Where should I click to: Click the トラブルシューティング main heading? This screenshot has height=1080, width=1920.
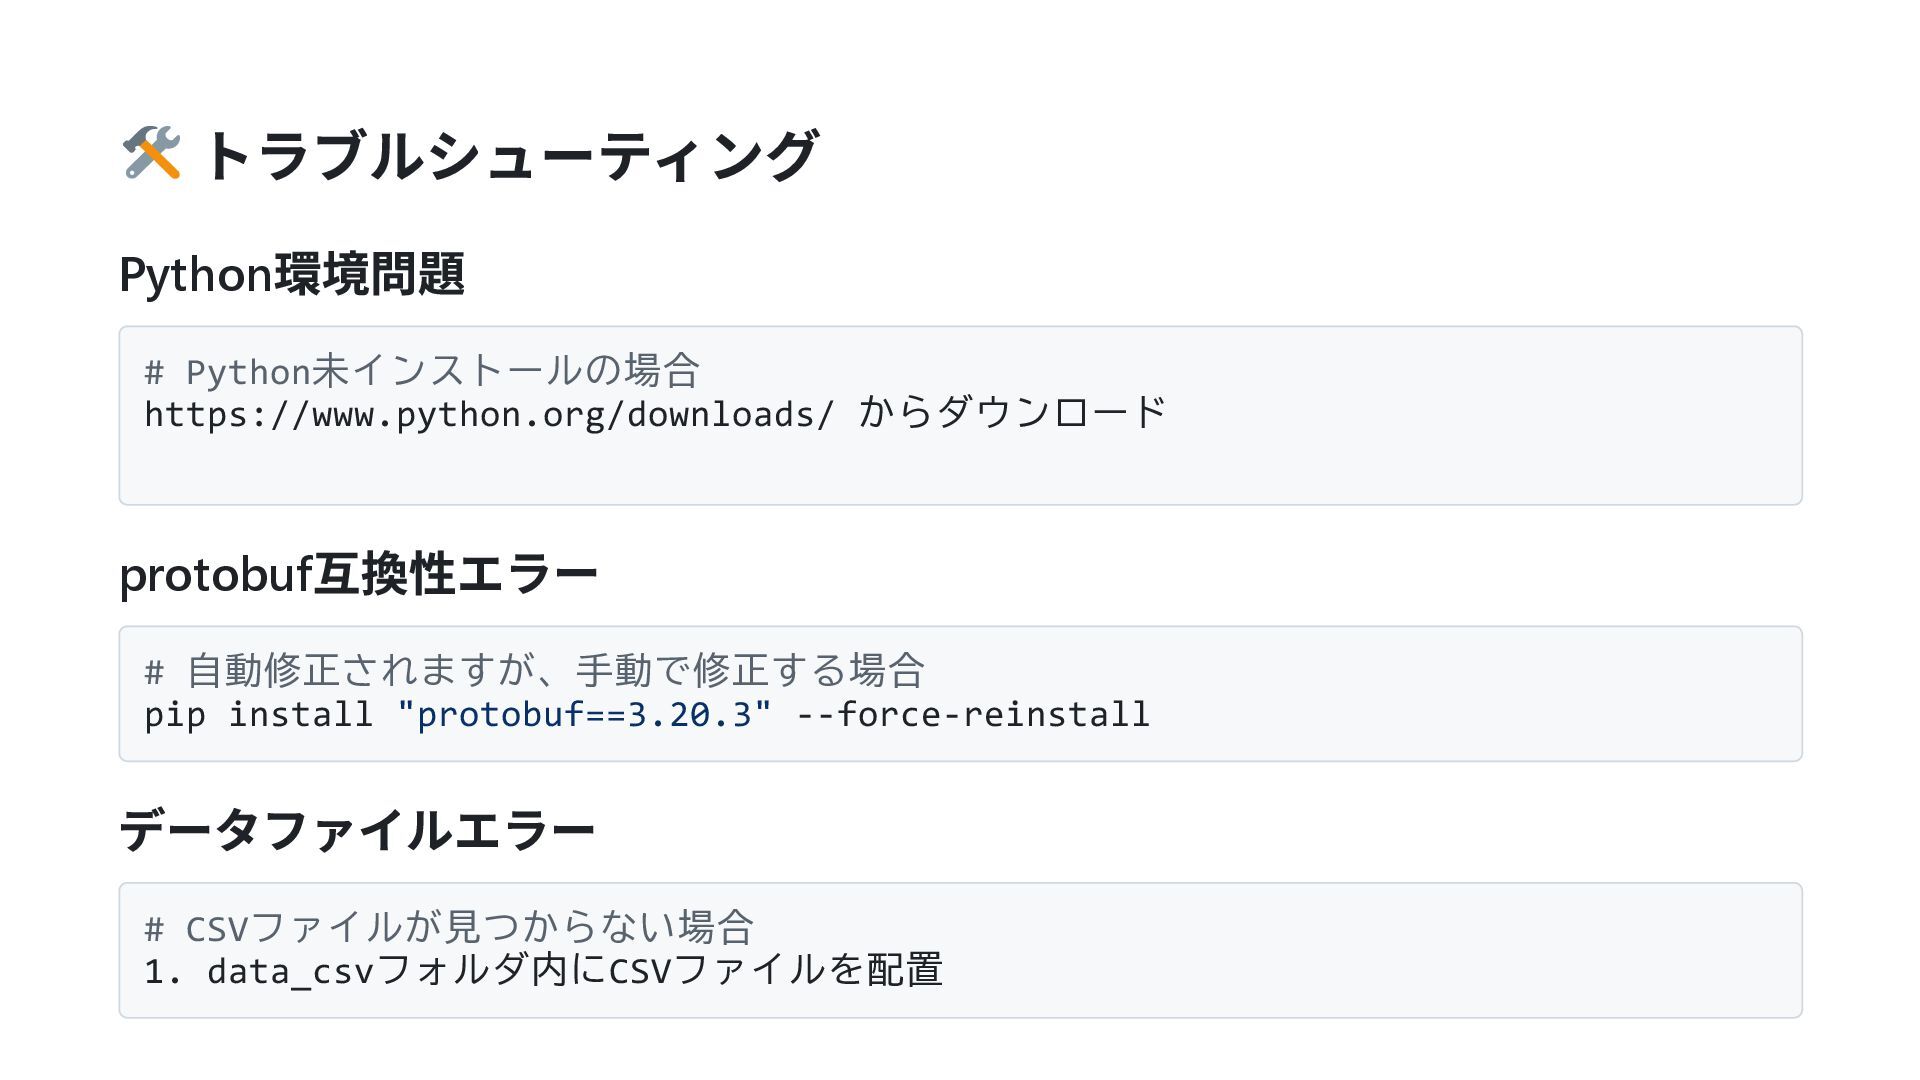pyautogui.click(x=510, y=155)
